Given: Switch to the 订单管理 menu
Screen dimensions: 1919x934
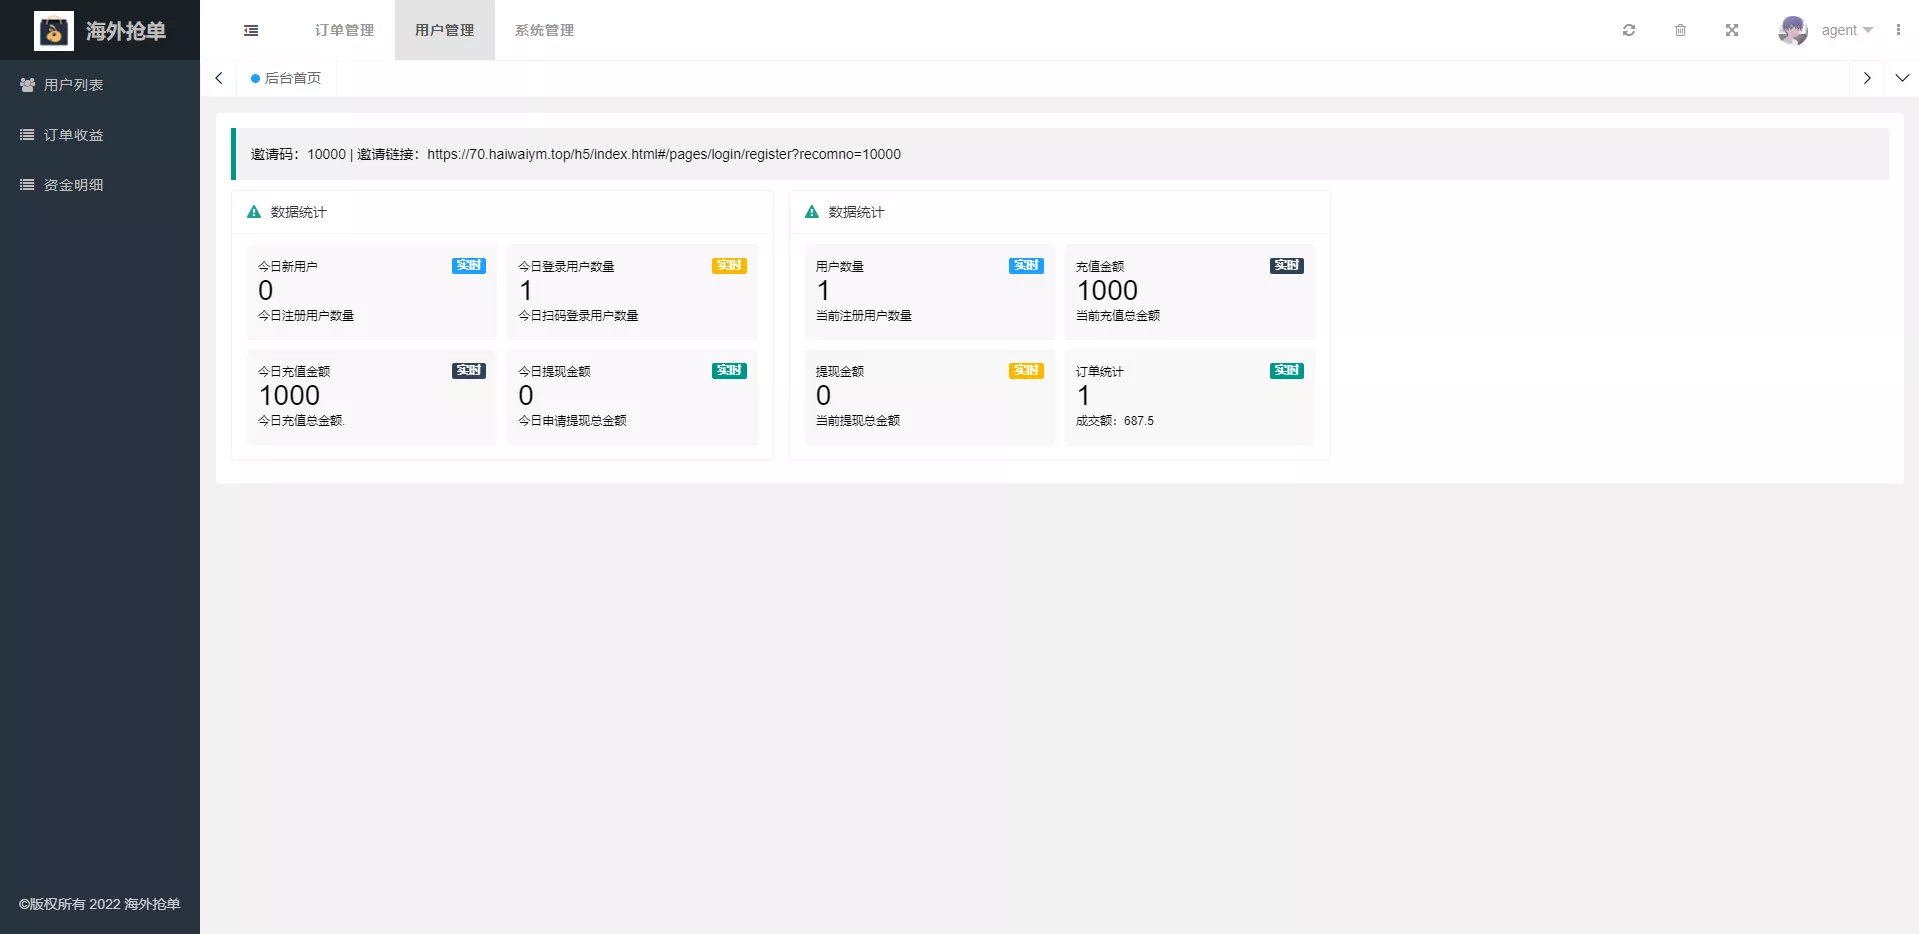Looking at the screenshot, I should pos(343,30).
